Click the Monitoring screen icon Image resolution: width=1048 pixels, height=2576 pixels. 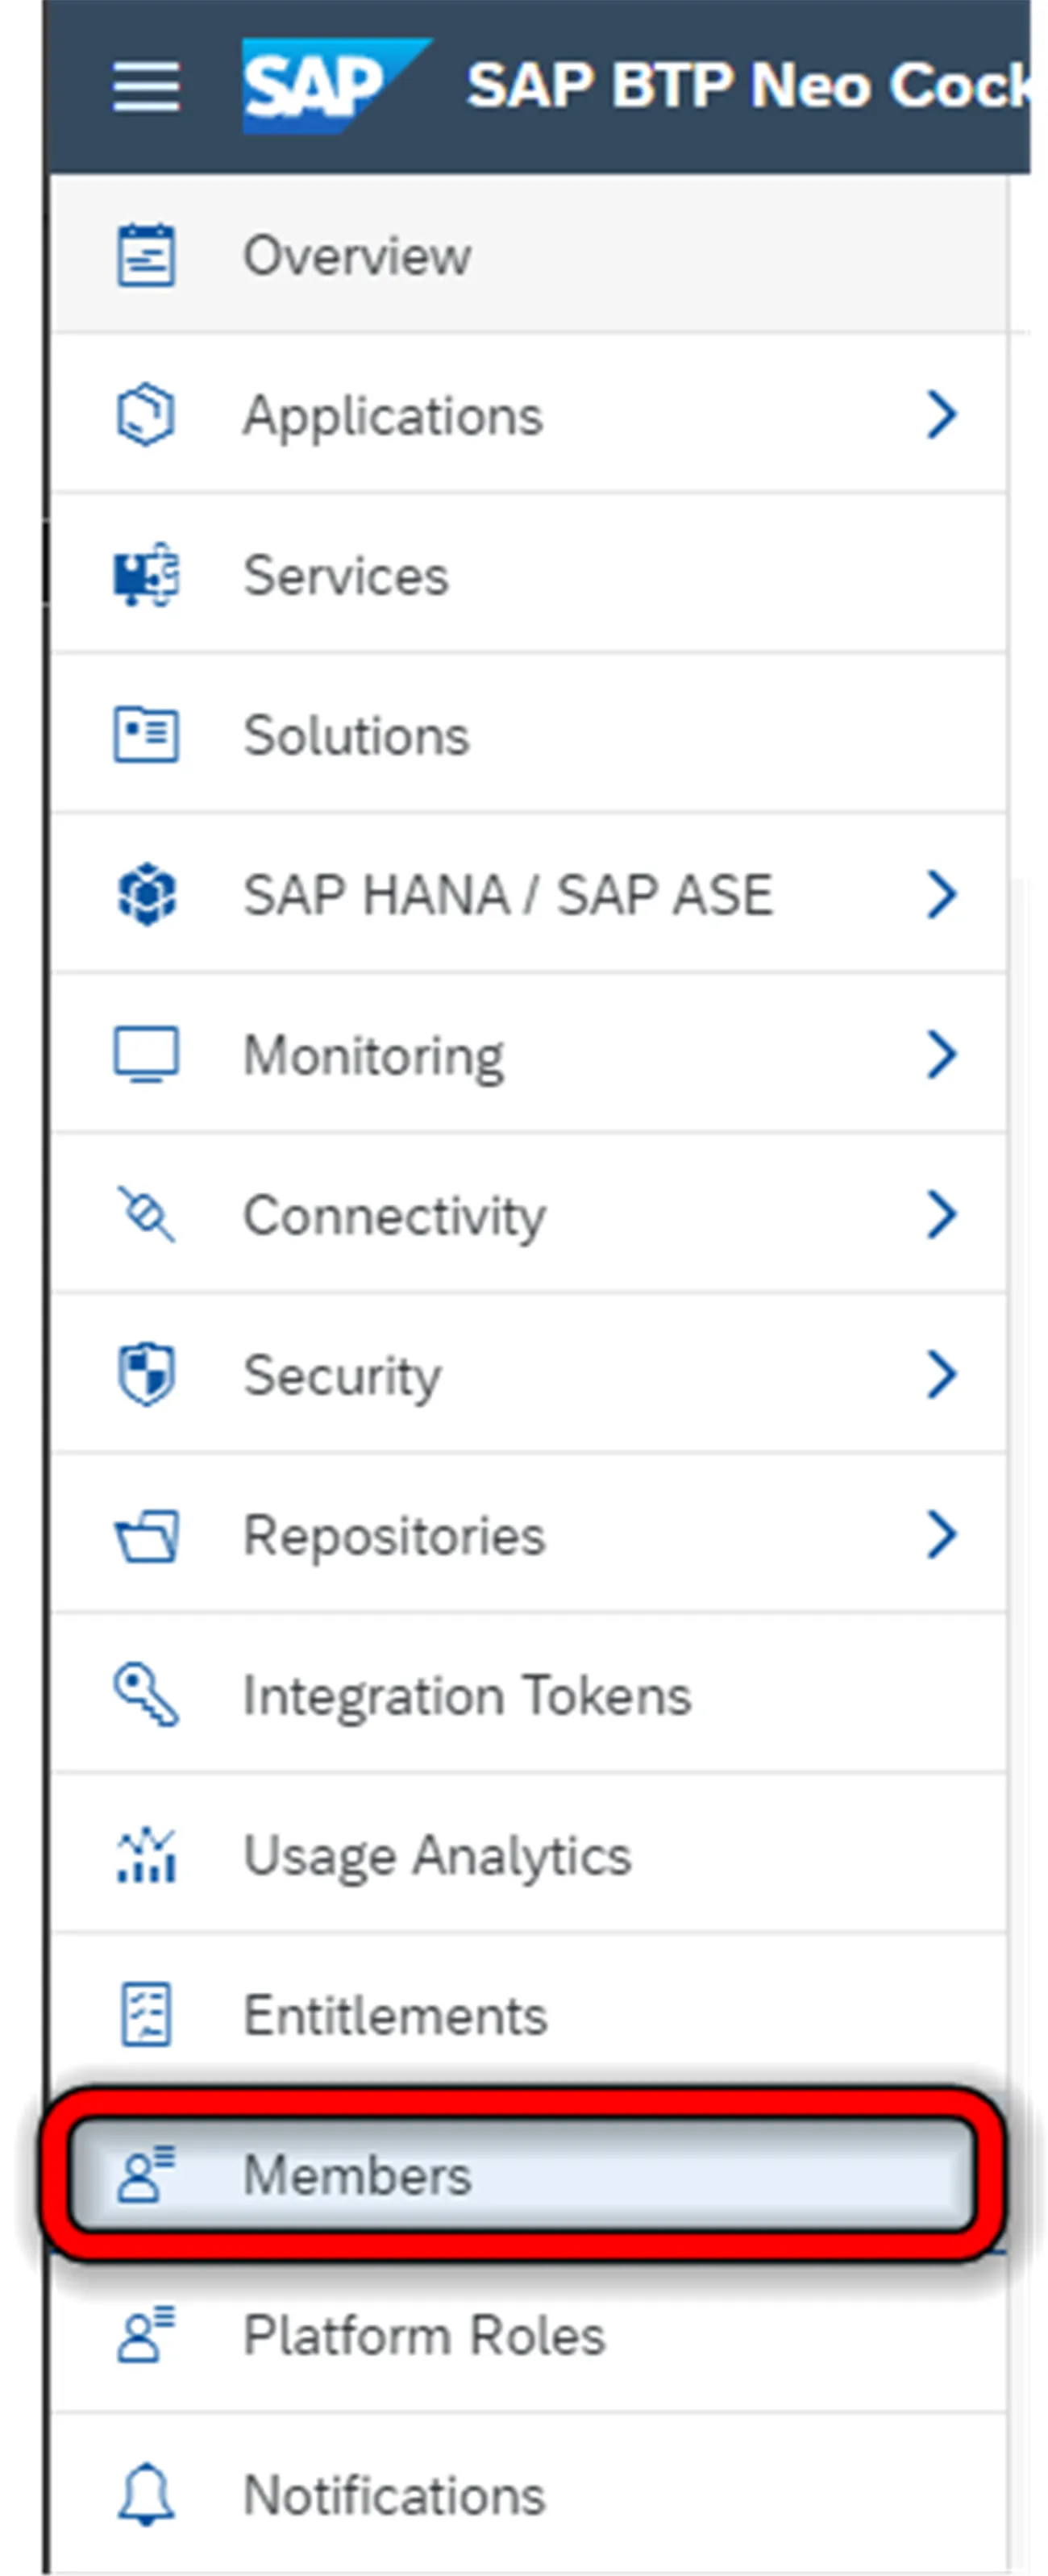[146, 1054]
